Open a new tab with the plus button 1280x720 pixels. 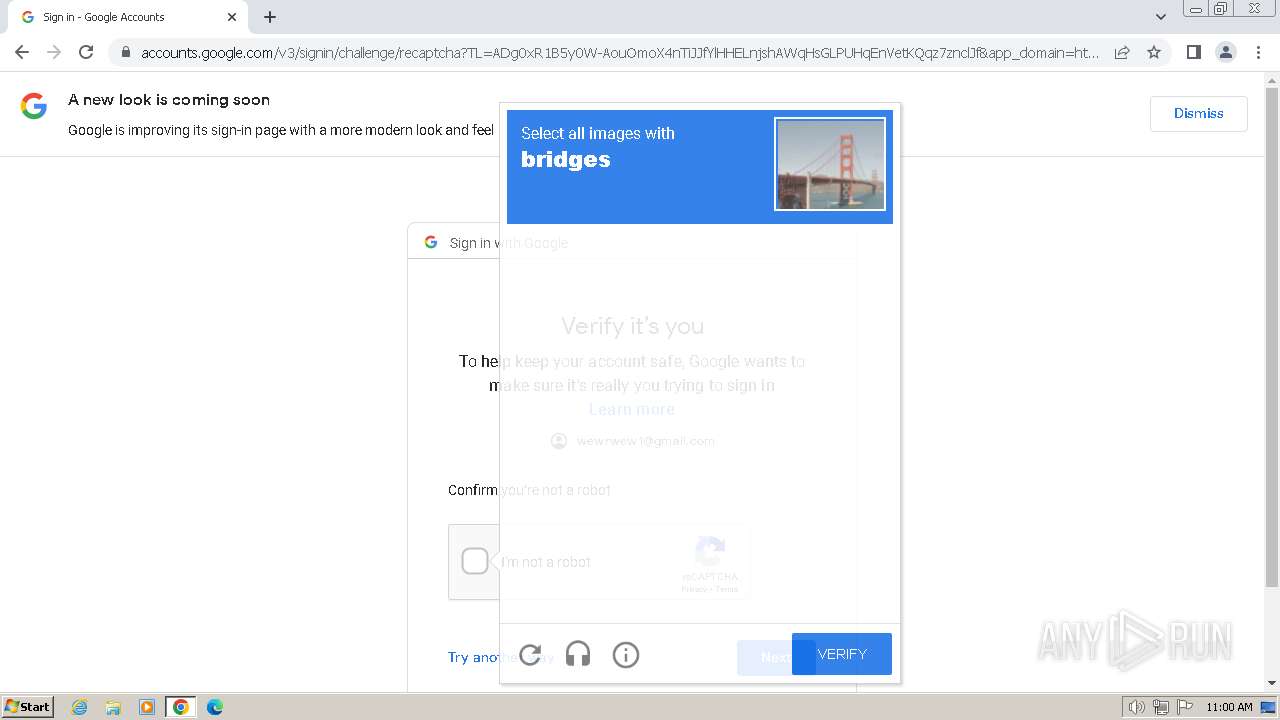[270, 17]
